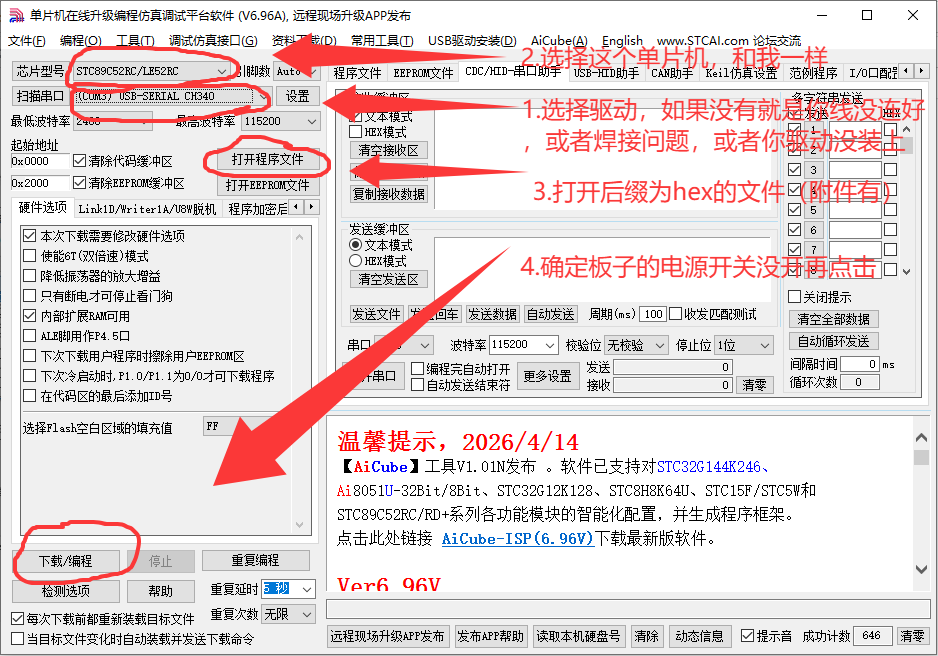The image size is (938, 656).
Task: Toggle 使能6T(双倍速)模式 checkbox
Action: (29, 256)
